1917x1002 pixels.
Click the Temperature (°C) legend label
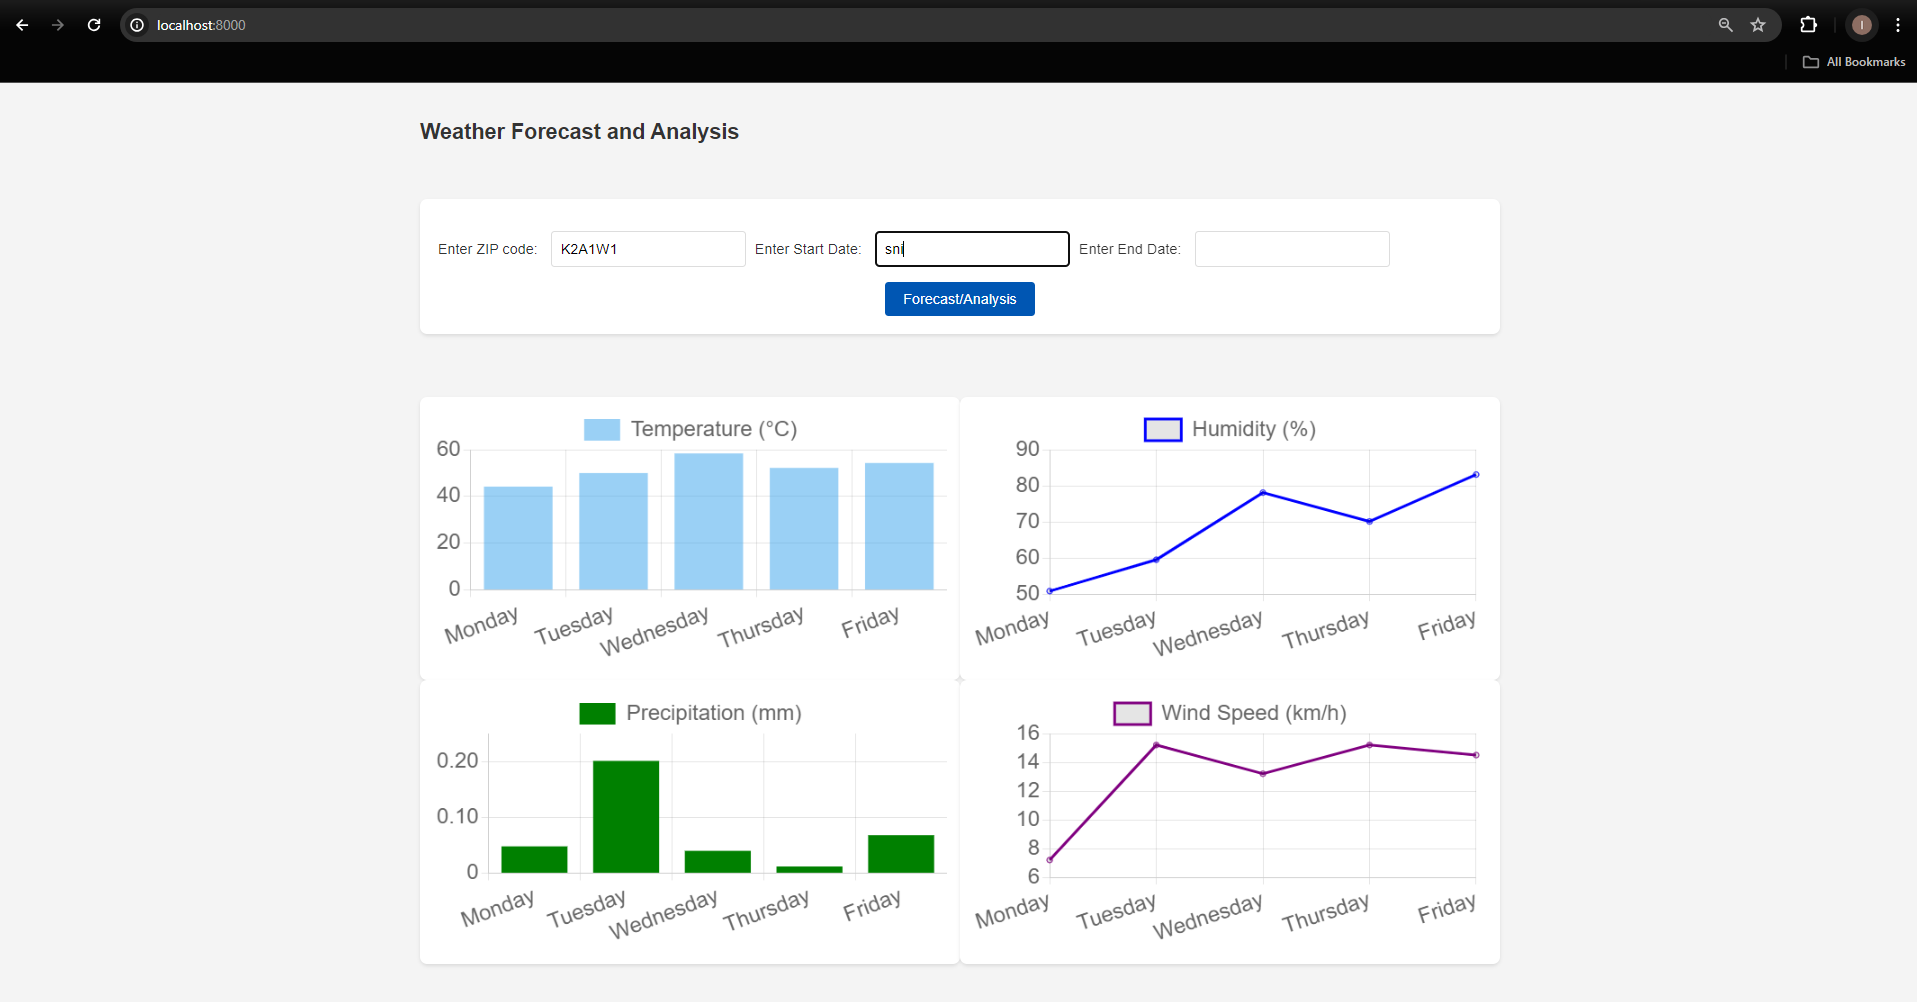pos(714,429)
